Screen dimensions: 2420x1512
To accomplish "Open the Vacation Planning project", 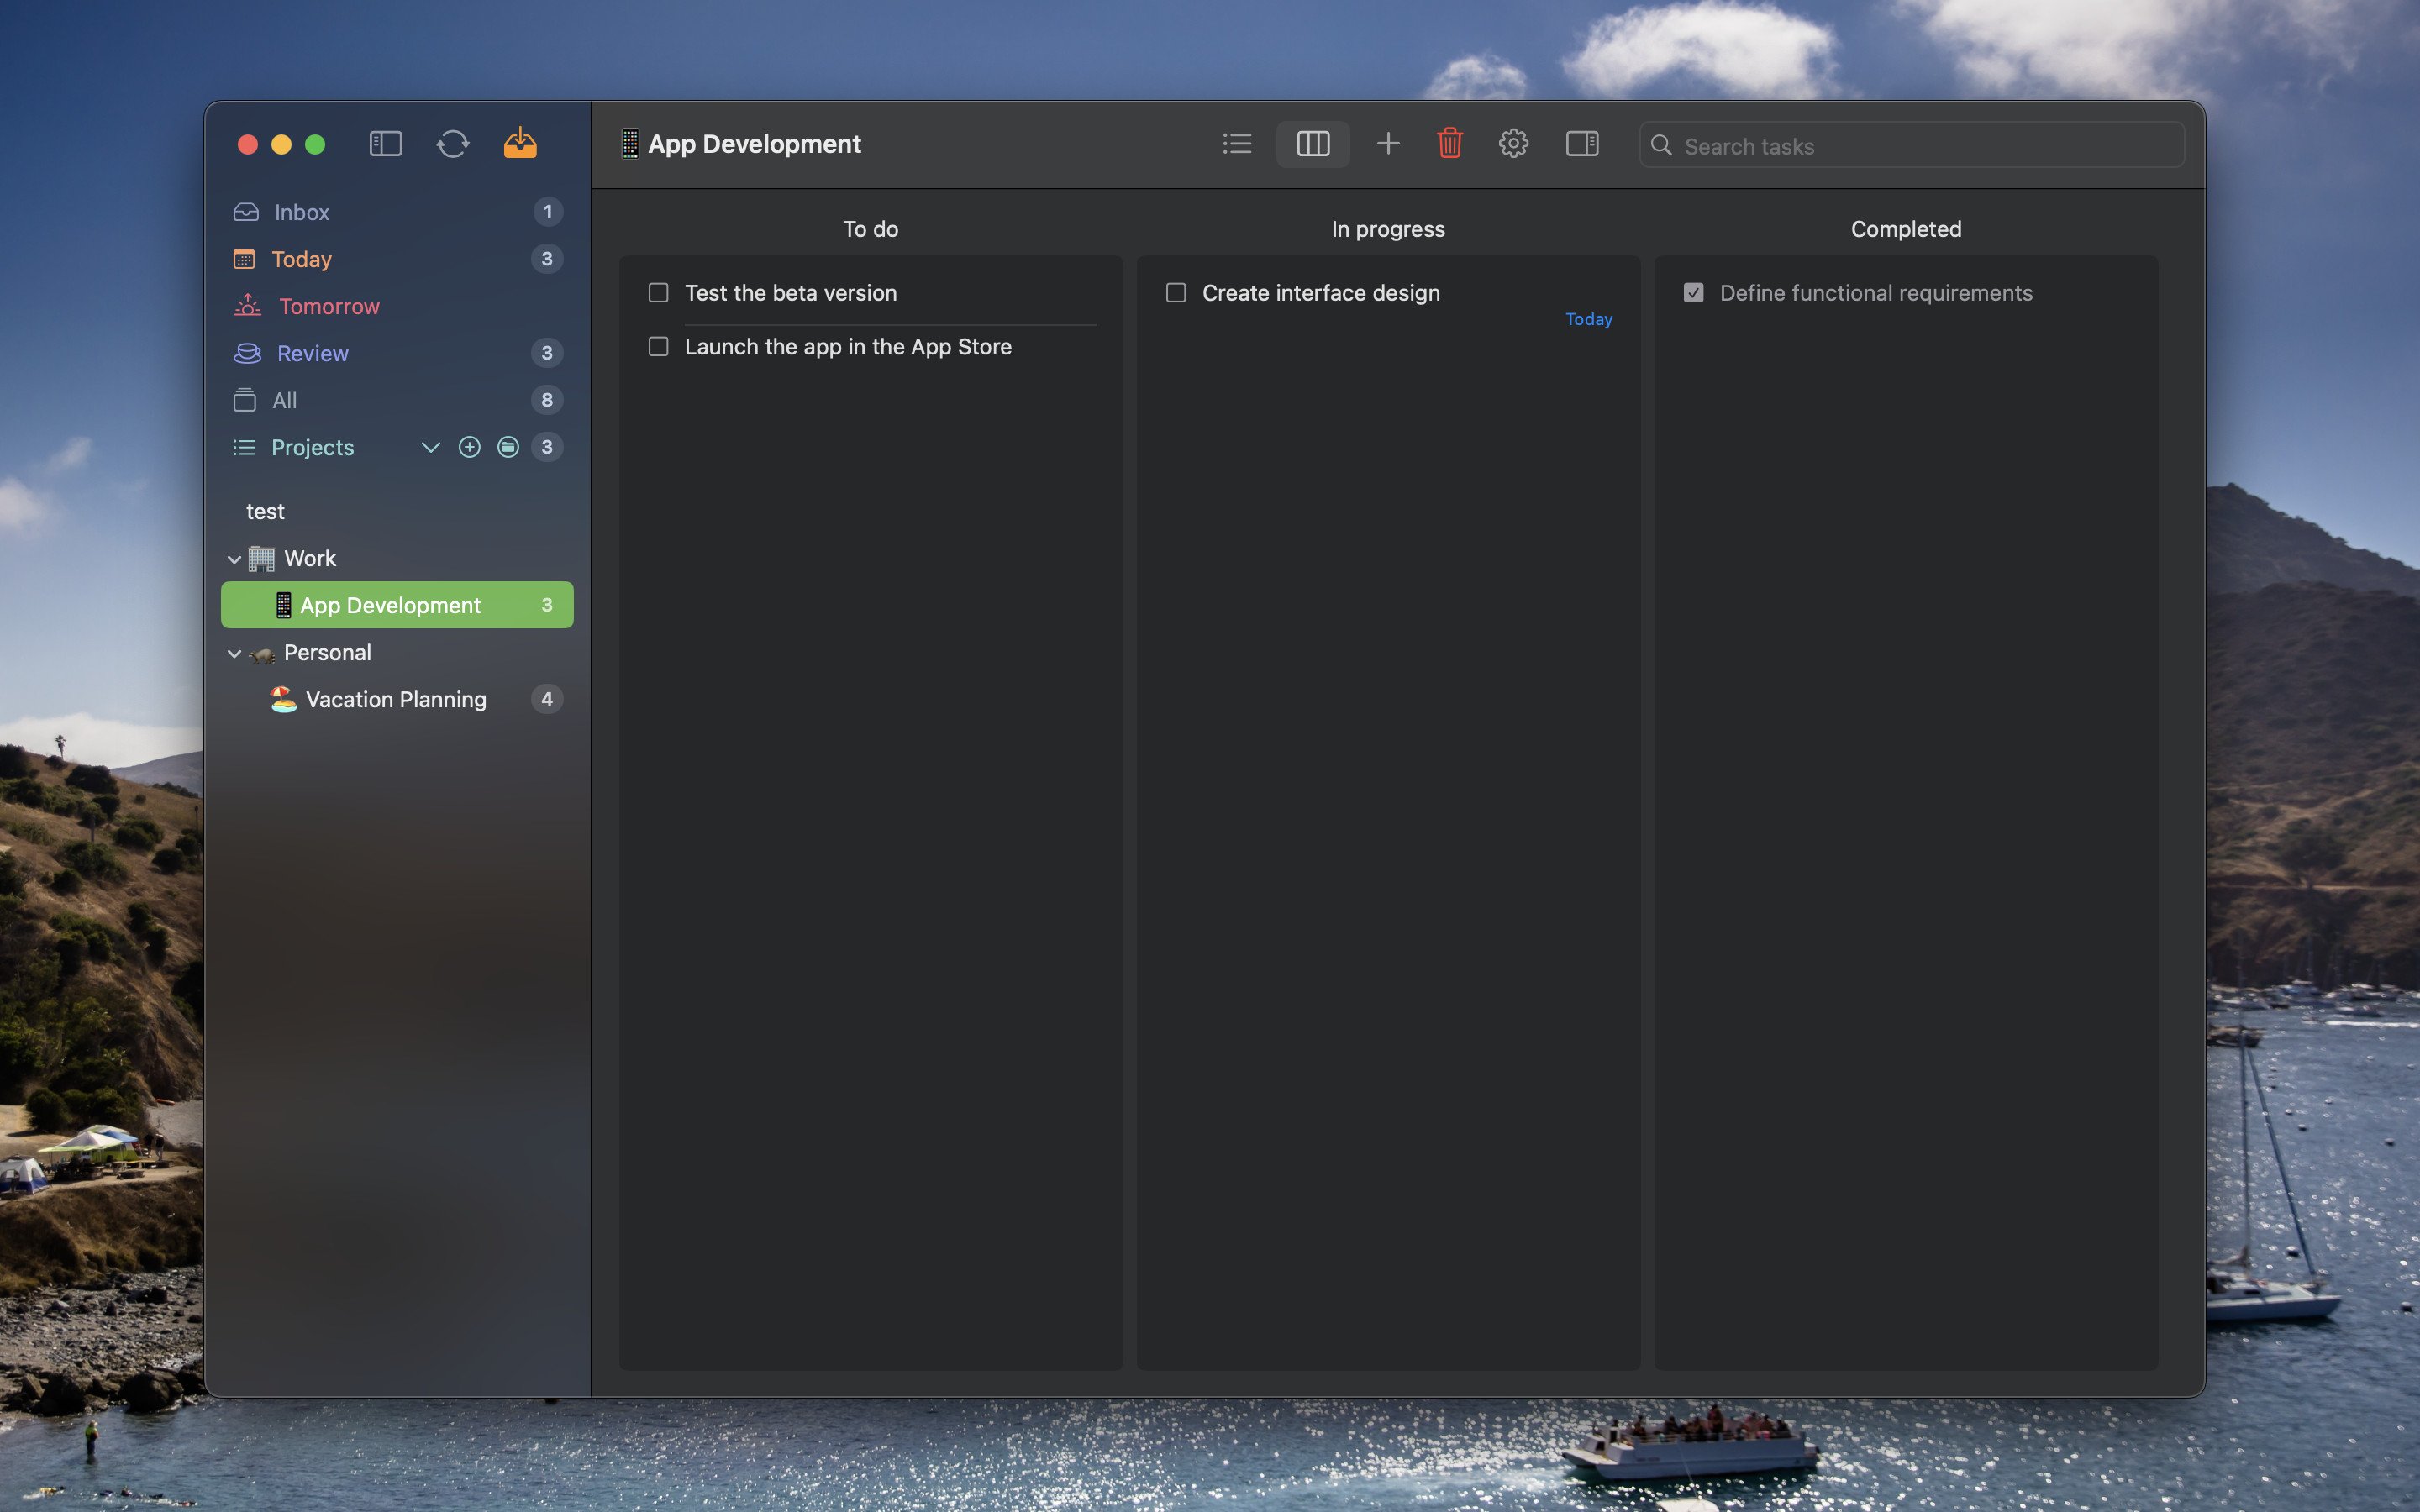I will point(395,699).
